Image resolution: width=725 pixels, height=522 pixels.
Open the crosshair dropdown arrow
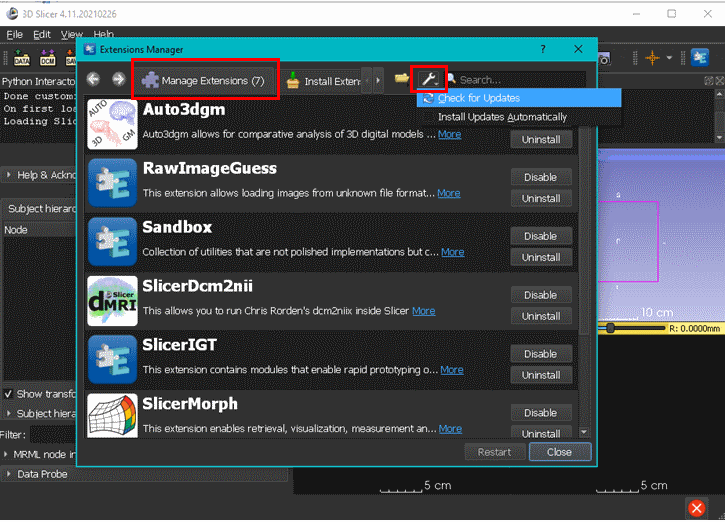coord(669,58)
